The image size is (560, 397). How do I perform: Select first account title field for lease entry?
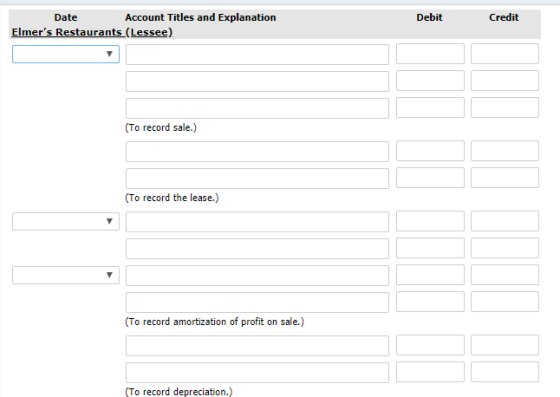(x=257, y=151)
